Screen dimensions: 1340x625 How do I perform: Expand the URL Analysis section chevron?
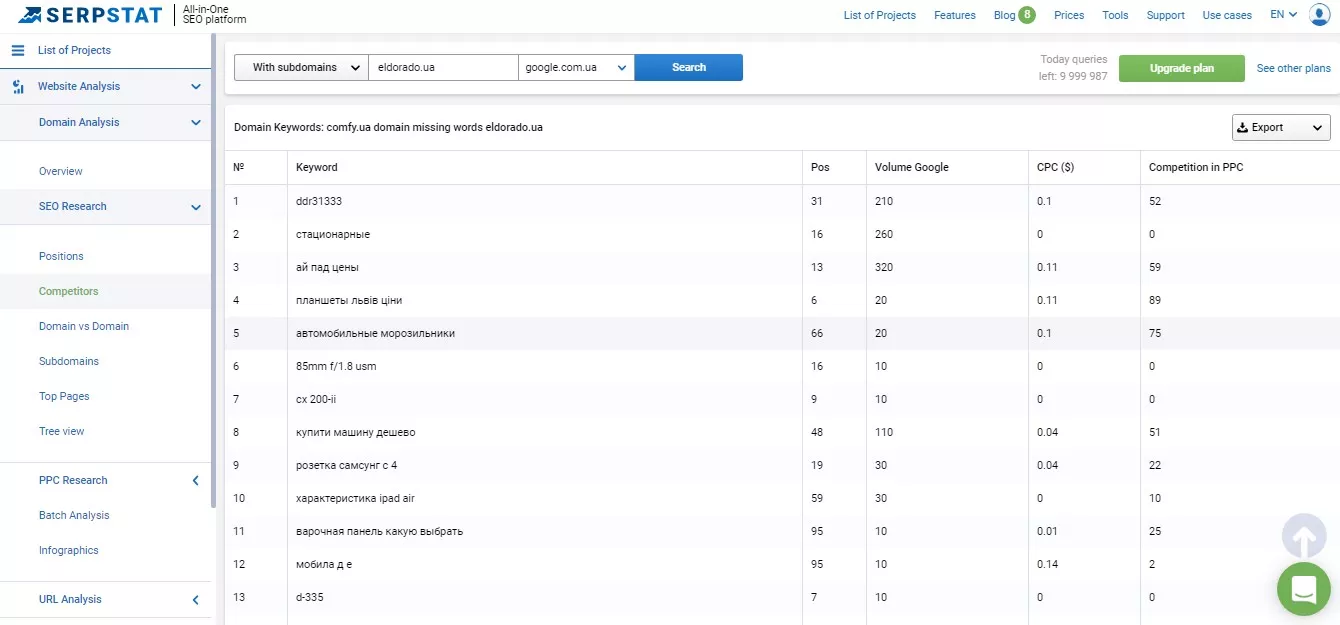click(x=196, y=600)
